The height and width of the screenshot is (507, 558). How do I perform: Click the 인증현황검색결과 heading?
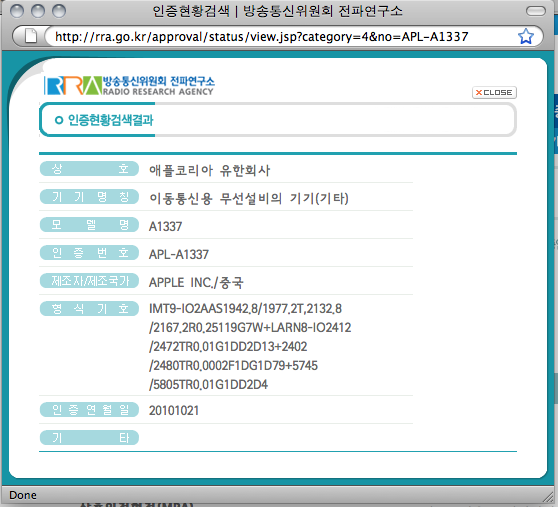(110, 120)
